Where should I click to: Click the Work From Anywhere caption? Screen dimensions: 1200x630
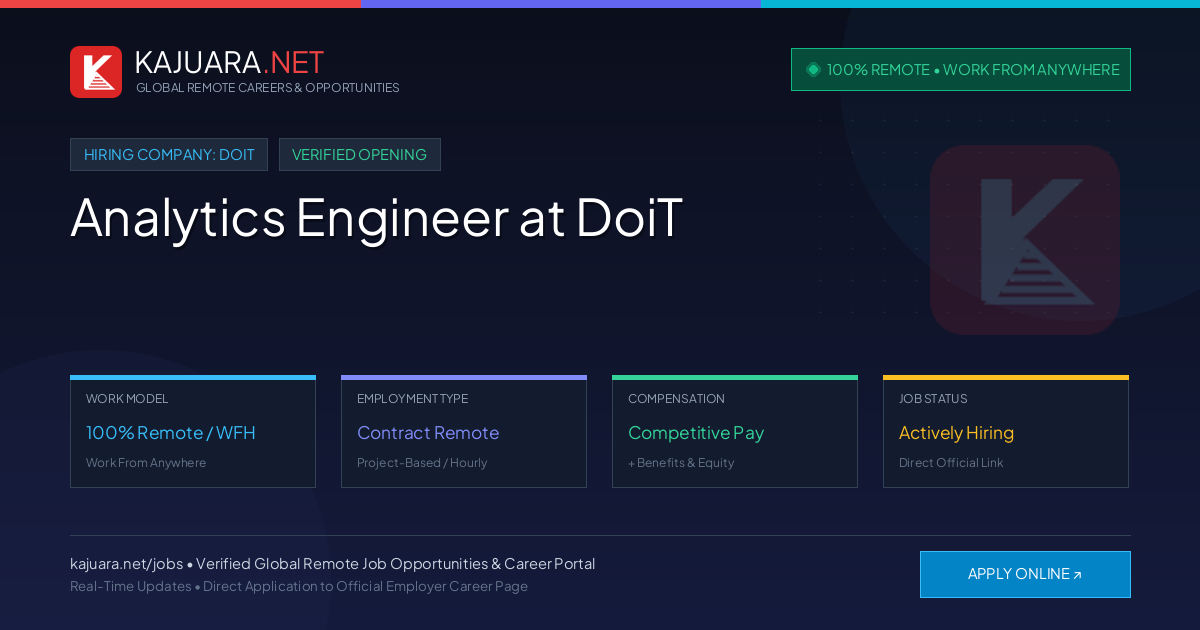point(146,463)
